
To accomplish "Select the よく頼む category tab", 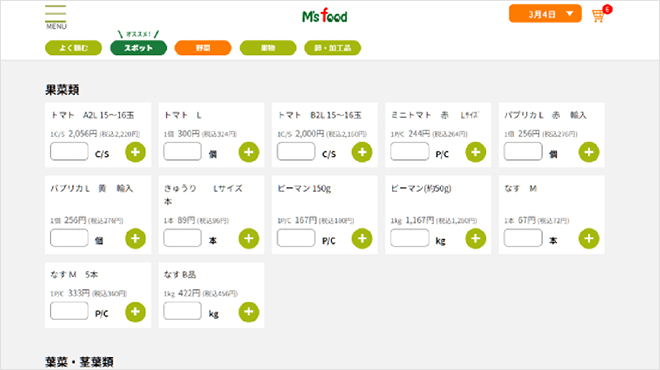I will (x=73, y=48).
